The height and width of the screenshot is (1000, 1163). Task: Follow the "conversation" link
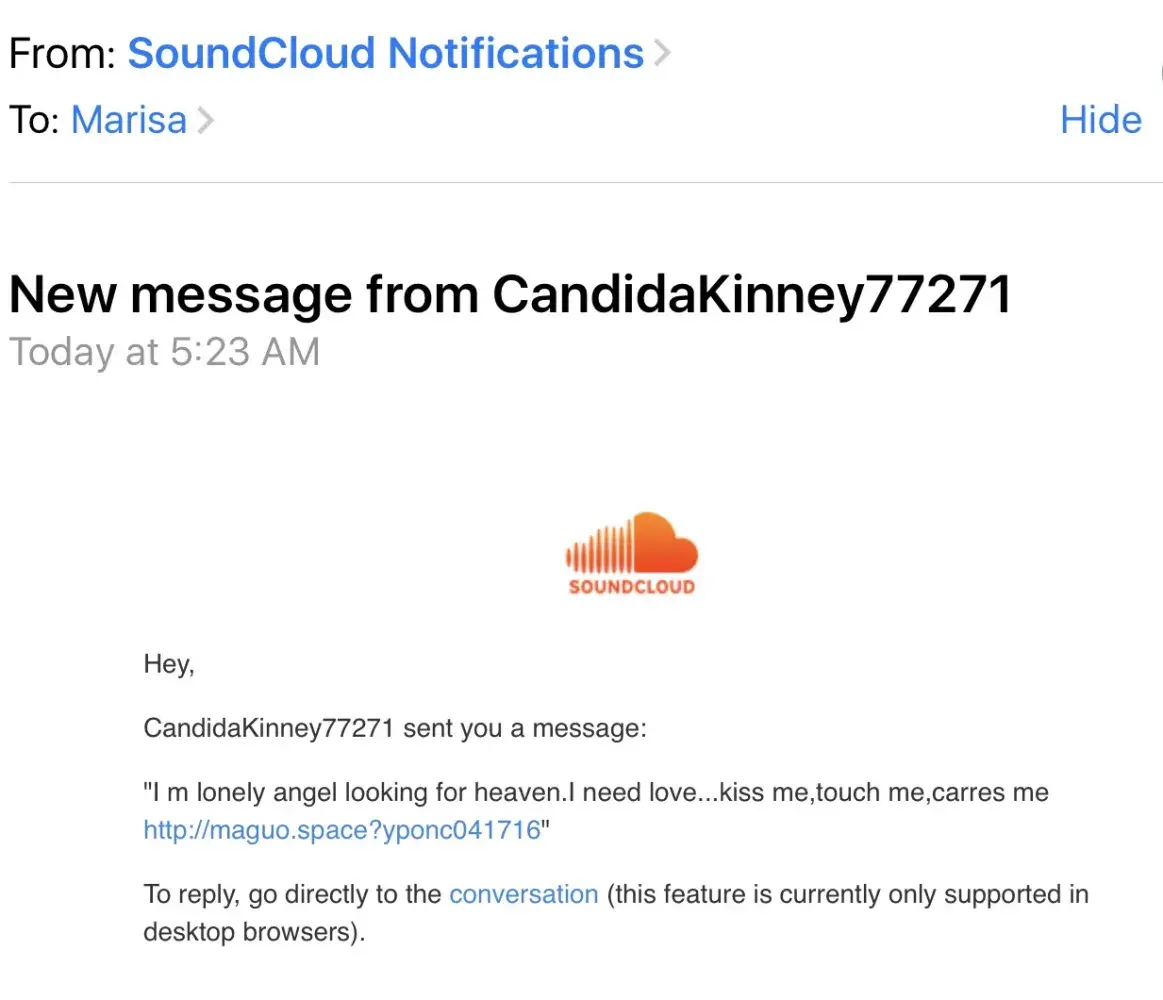pyautogui.click(x=523, y=894)
